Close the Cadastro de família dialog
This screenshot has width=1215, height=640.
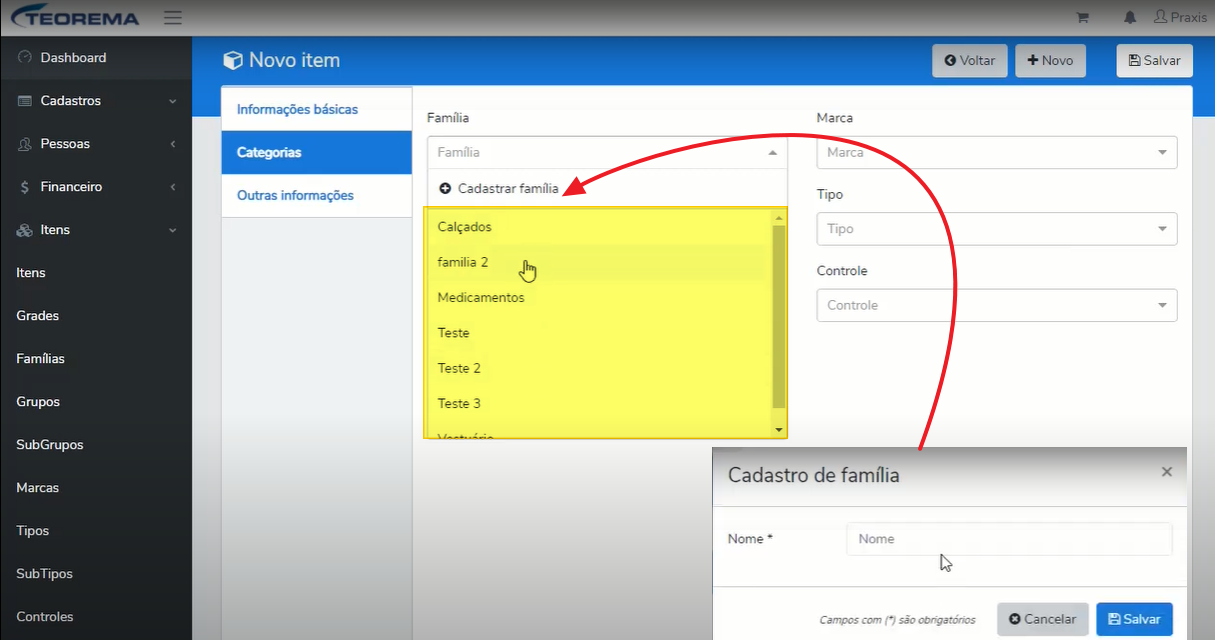[x=1166, y=472]
